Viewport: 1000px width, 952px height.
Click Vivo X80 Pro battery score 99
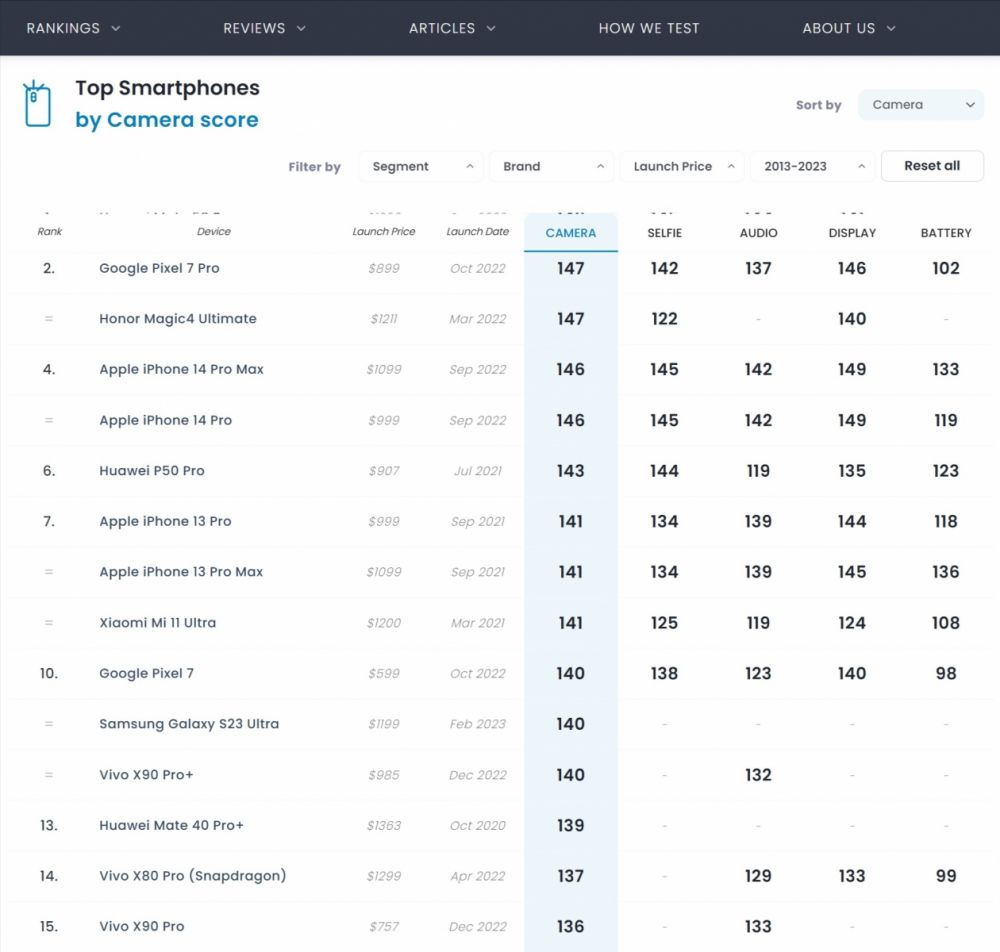coord(946,875)
